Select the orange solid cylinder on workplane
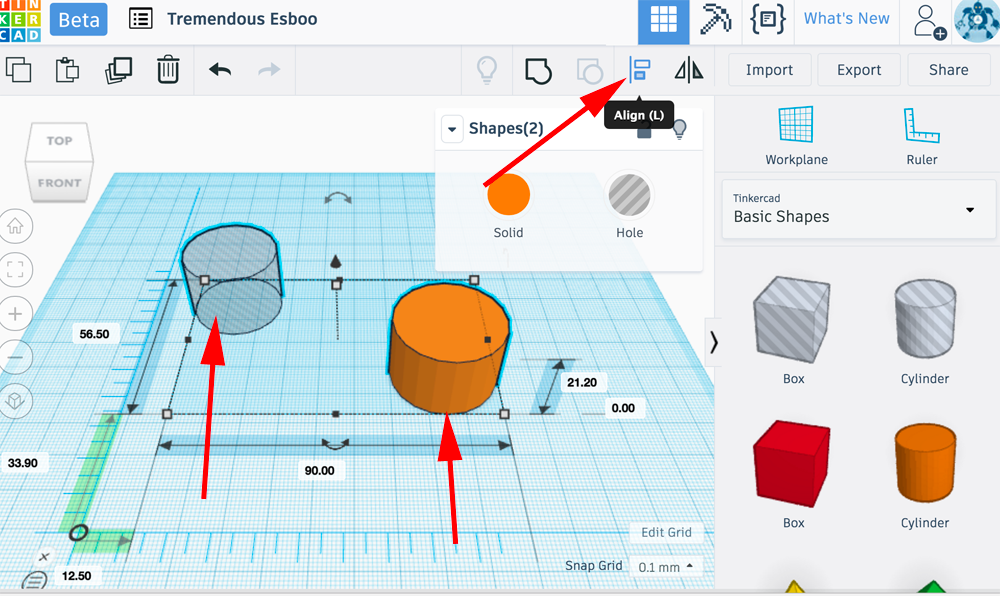This screenshot has width=1000, height=596. coord(449,349)
